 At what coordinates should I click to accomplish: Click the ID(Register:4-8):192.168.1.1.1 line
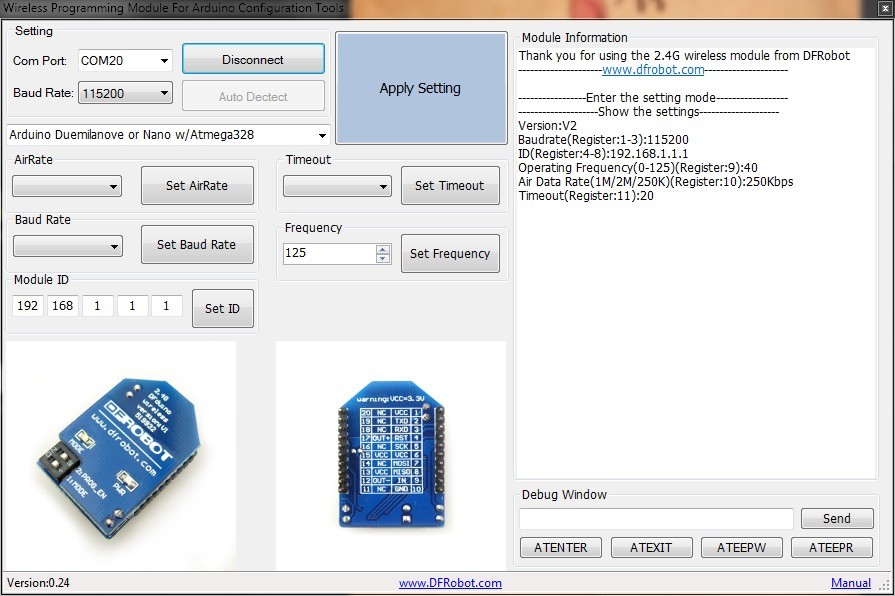[603, 154]
